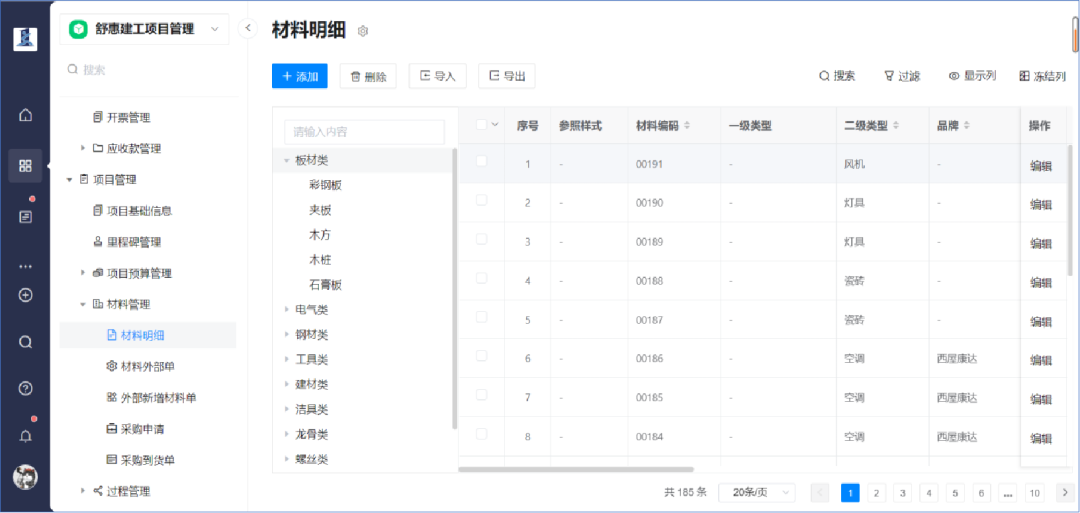Image resolution: width=1080 pixels, height=513 pixels.
Task: Open the magnifier search icon in left rail
Action: coord(25,342)
